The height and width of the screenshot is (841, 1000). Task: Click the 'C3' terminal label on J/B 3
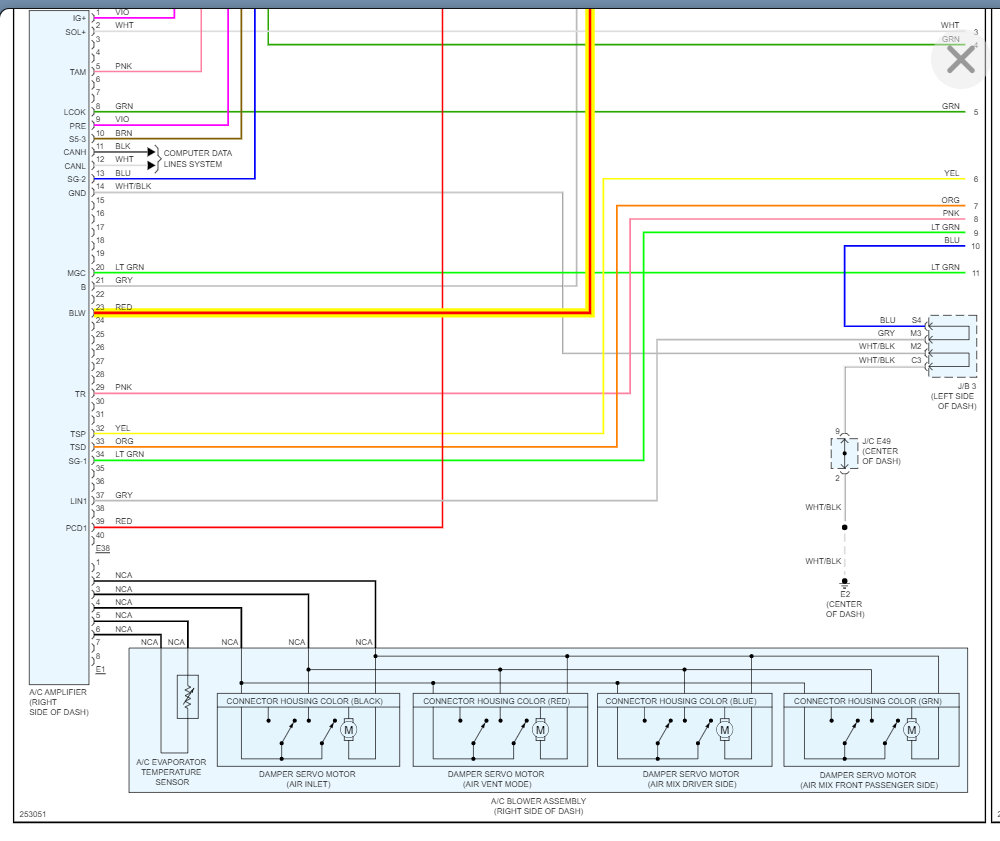[916, 360]
